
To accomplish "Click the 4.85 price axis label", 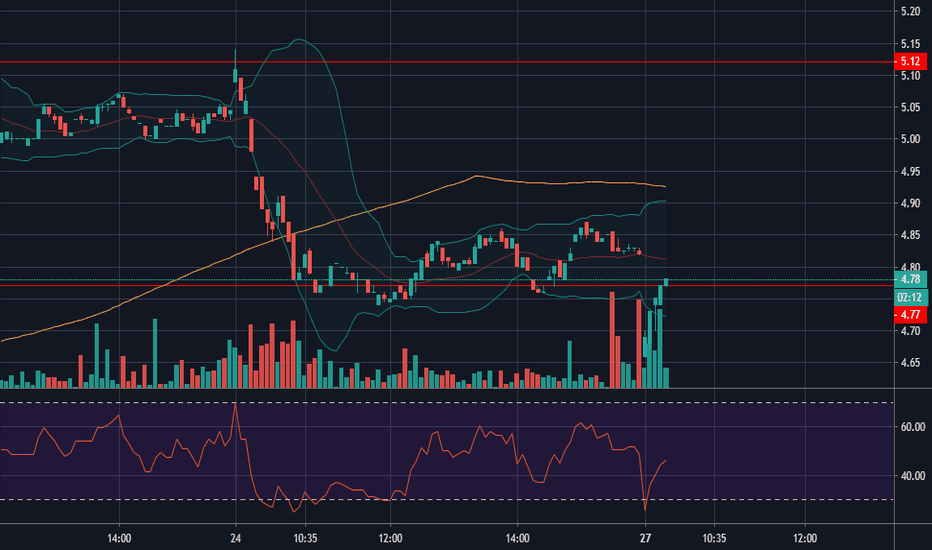I will click(x=910, y=235).
